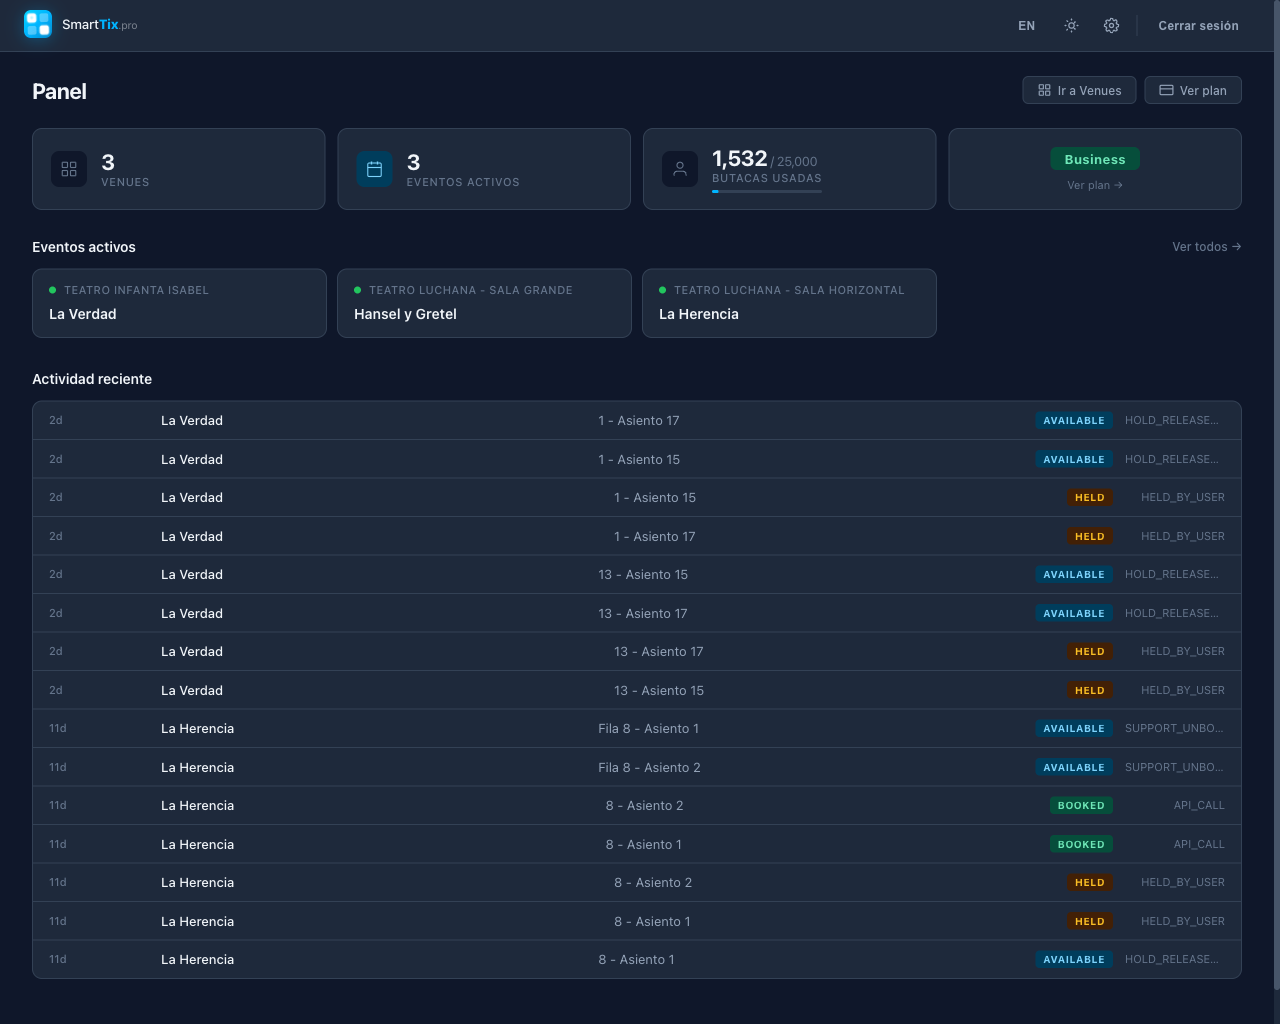Follow the Ver plan link in Business card
1280x1024 pixels.
point(1094,185)
